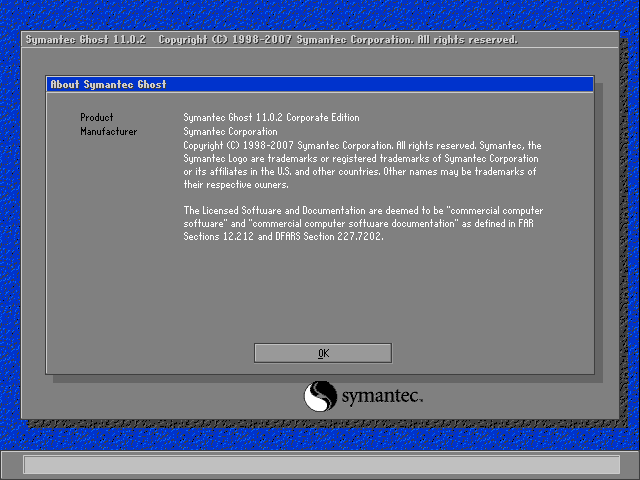Click the 'Sections 12.212 and DFARS' line

[x=283, y=236]
